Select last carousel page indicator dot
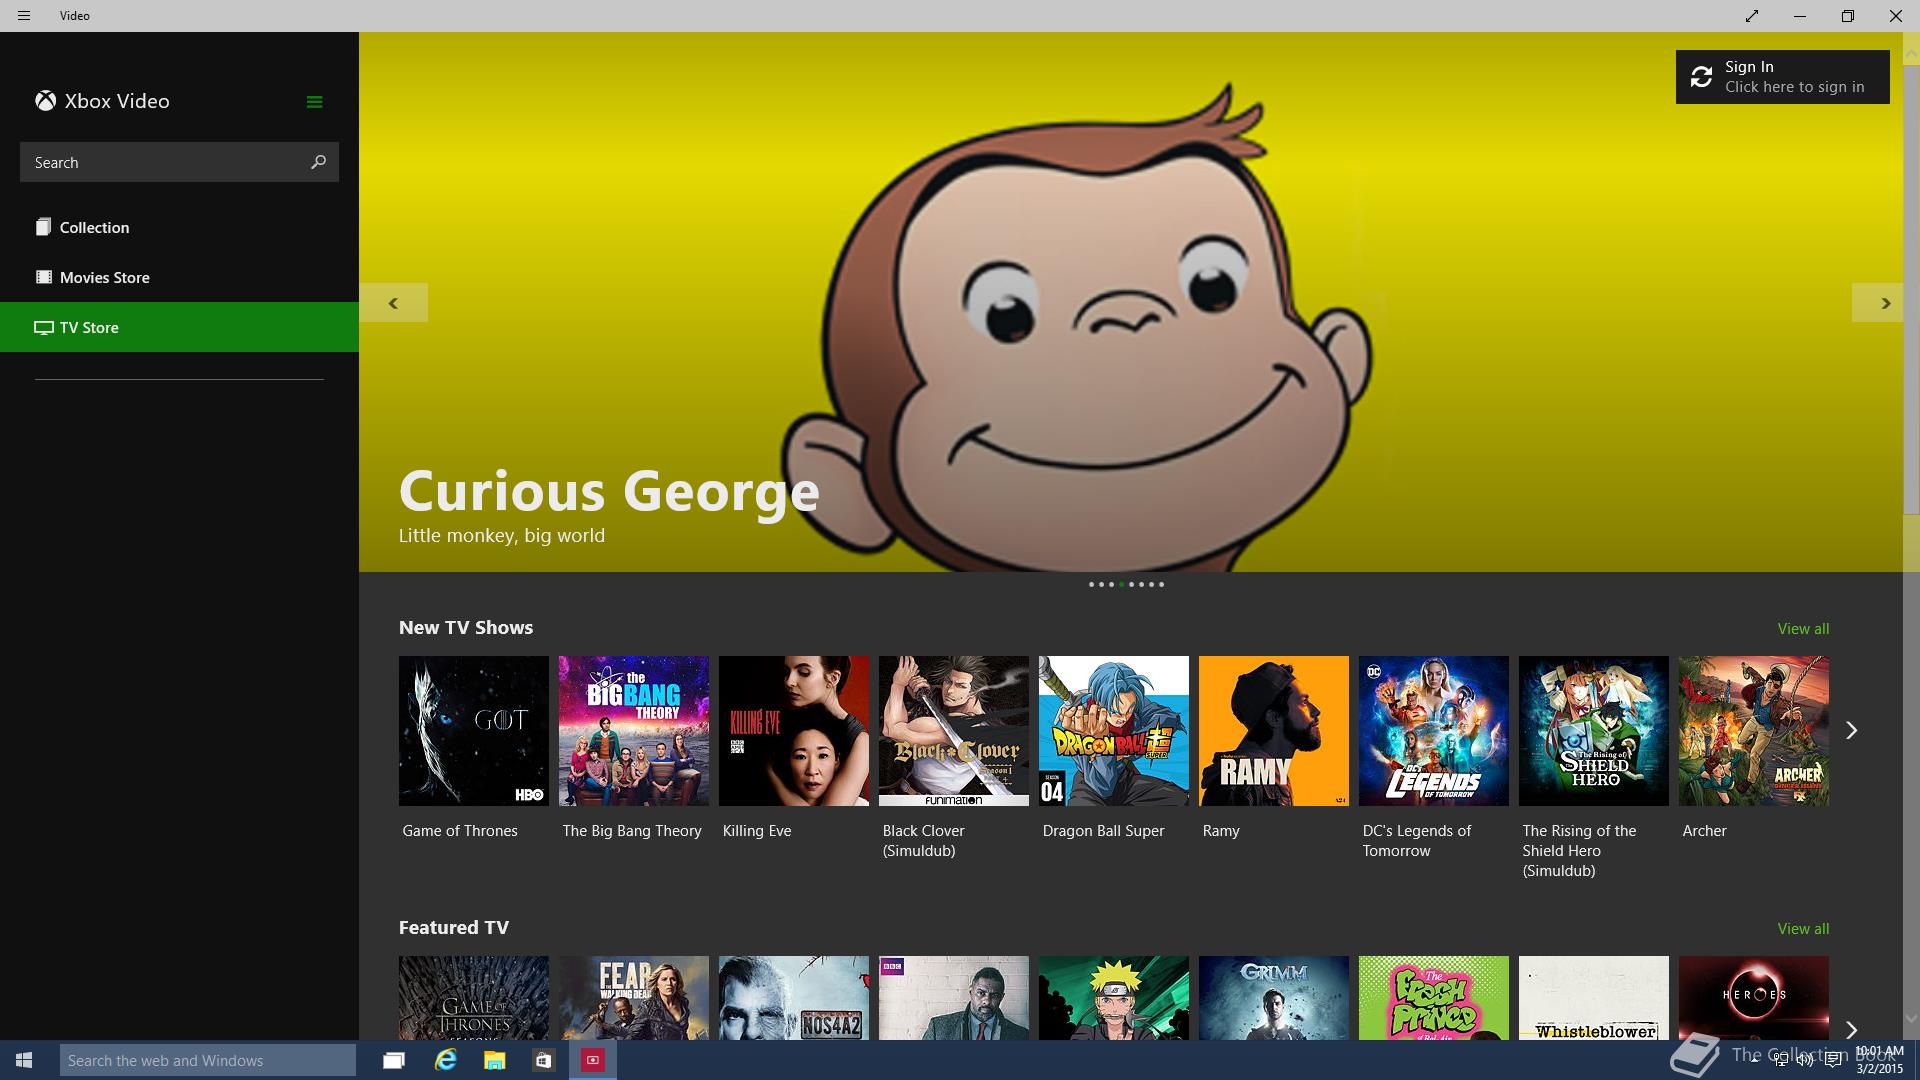1920x1080 pixels. (x=1161, y=584)
